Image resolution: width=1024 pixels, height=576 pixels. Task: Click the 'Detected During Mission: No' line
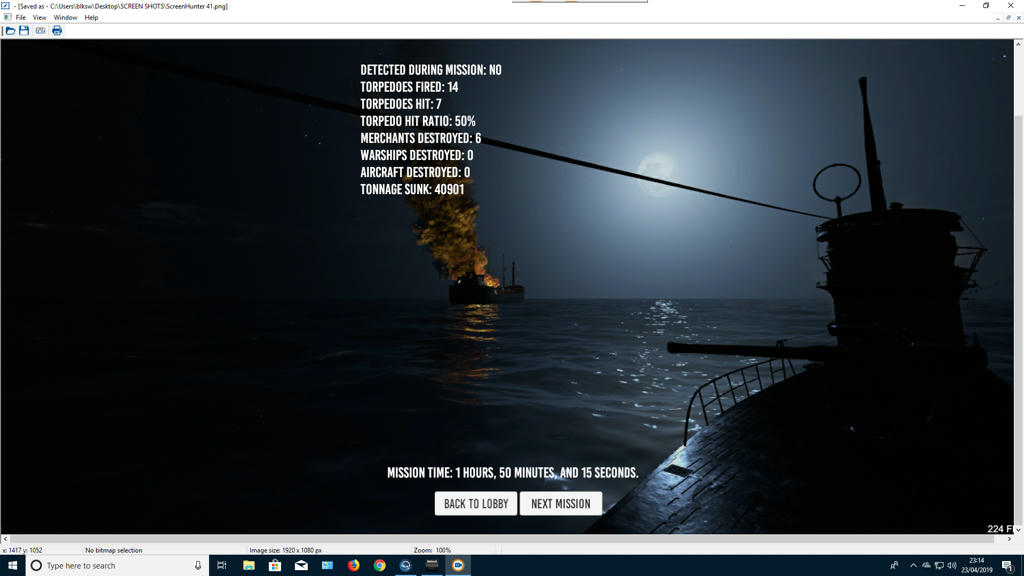[431, 70]
